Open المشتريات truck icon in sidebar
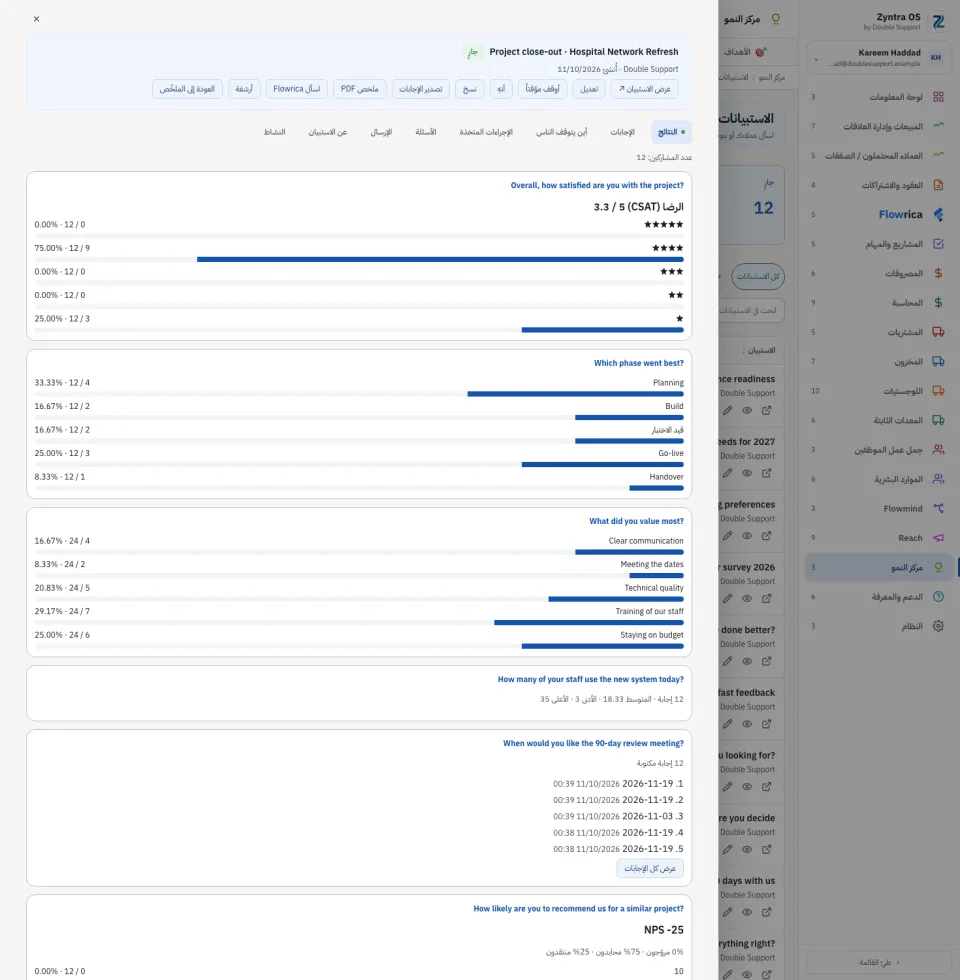The height and width of the screenshot is (980, 960). [x=938, y=332]
